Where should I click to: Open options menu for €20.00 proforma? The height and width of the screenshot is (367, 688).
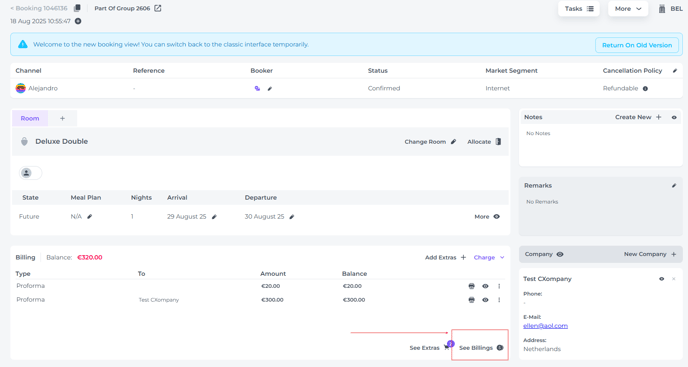(499, 286)
